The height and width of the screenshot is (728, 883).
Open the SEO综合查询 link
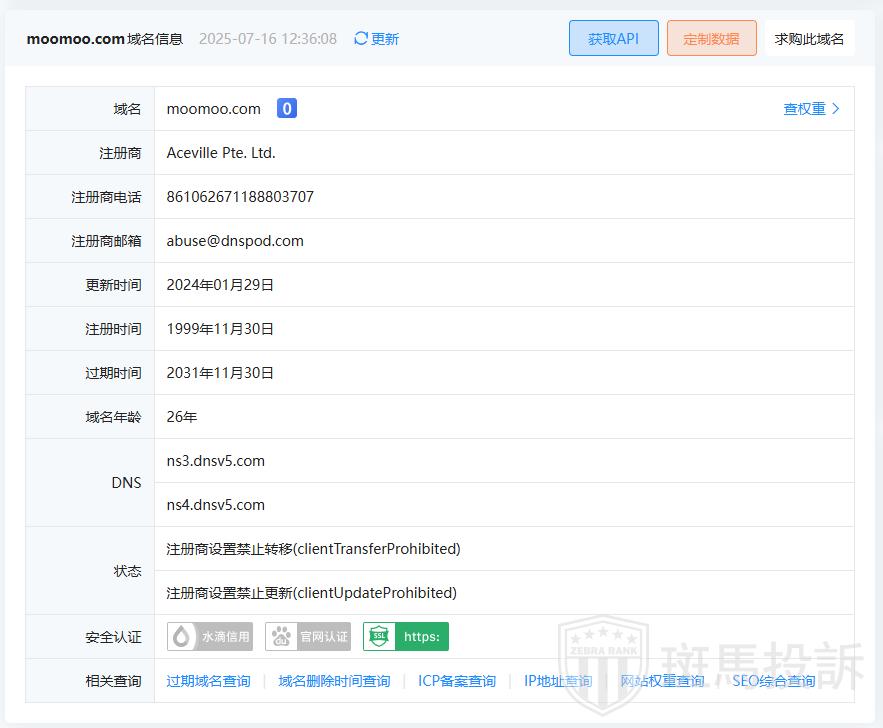pos(773,681)
